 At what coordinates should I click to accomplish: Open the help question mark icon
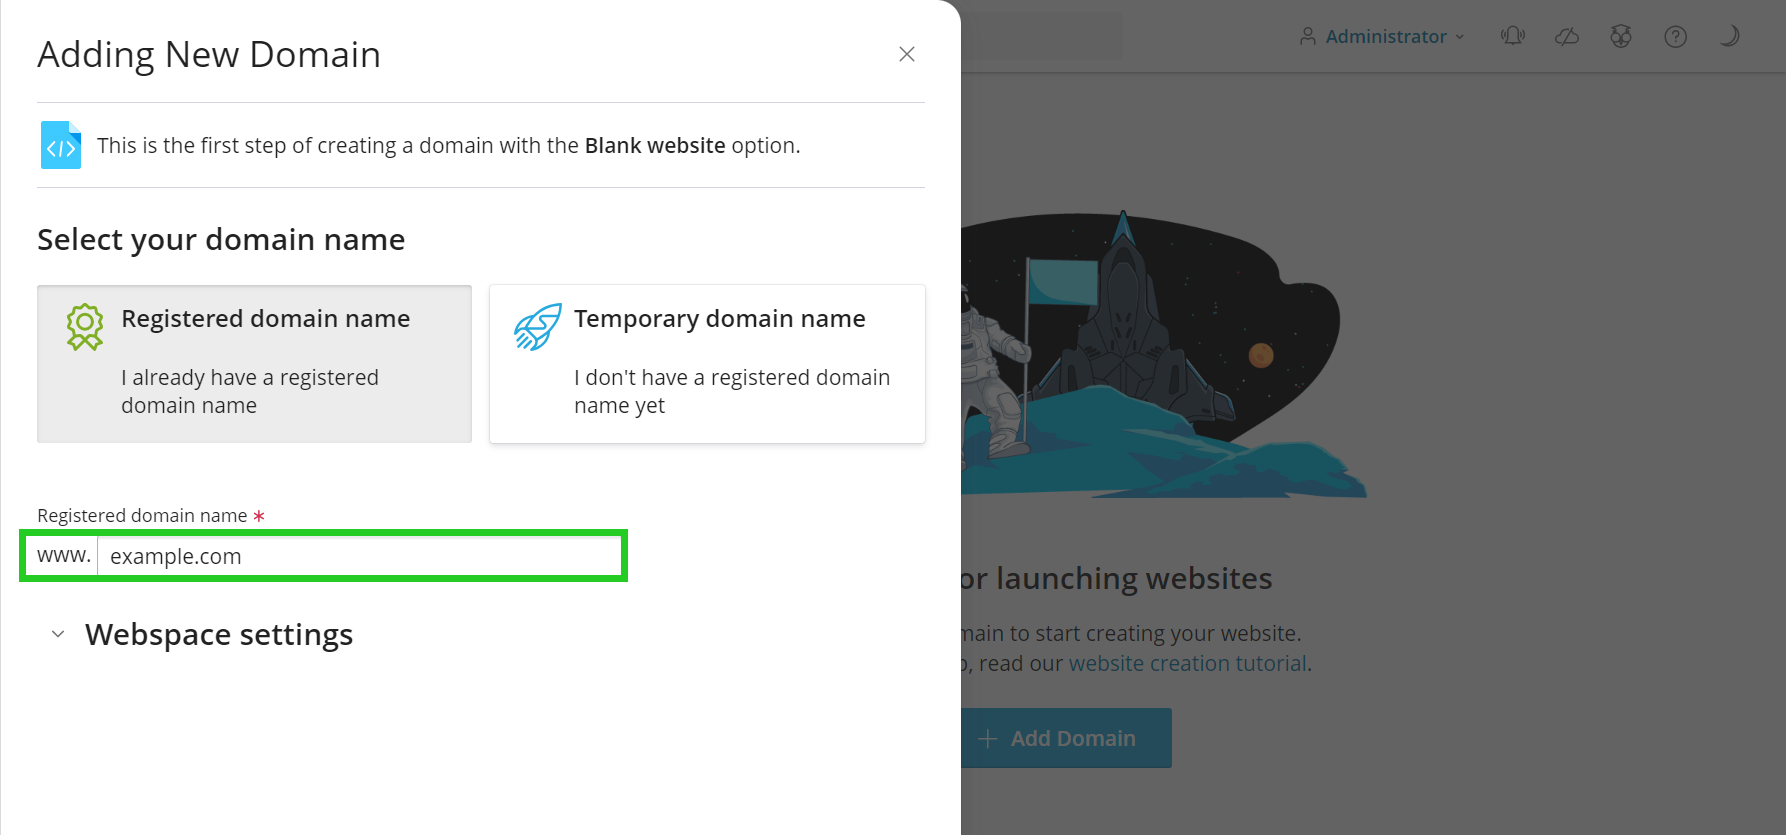click(1675, 36)
